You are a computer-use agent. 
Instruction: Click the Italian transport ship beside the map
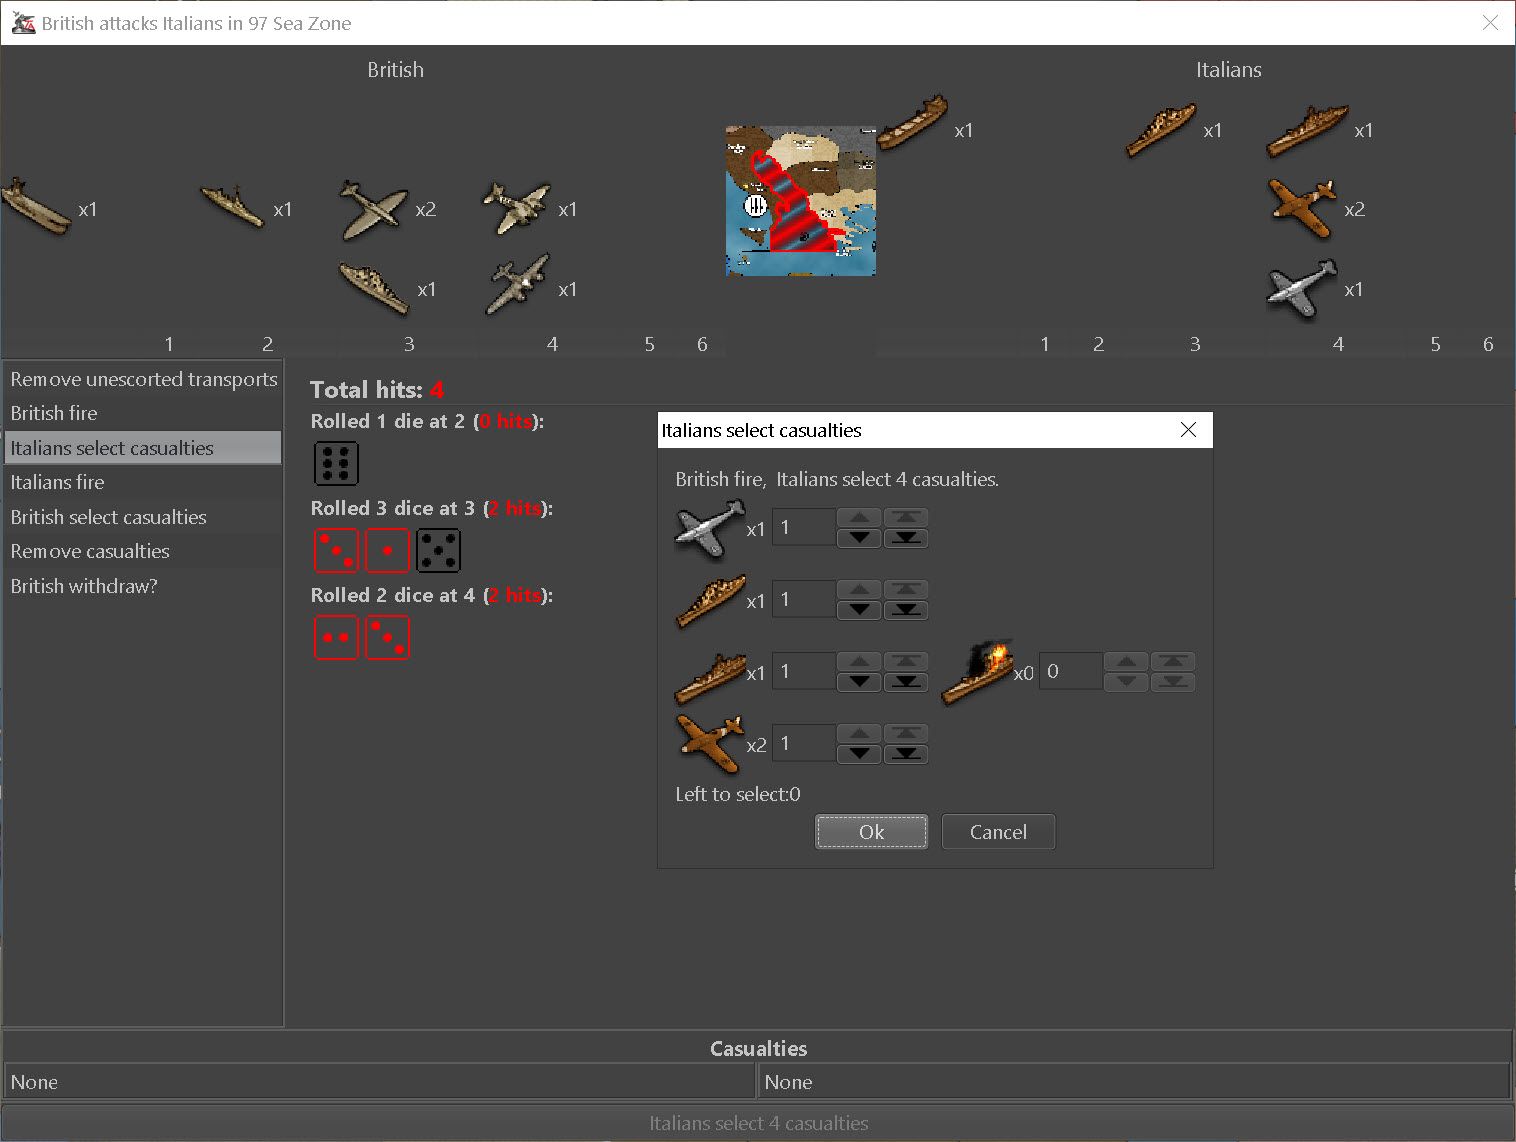coord(912,124)
